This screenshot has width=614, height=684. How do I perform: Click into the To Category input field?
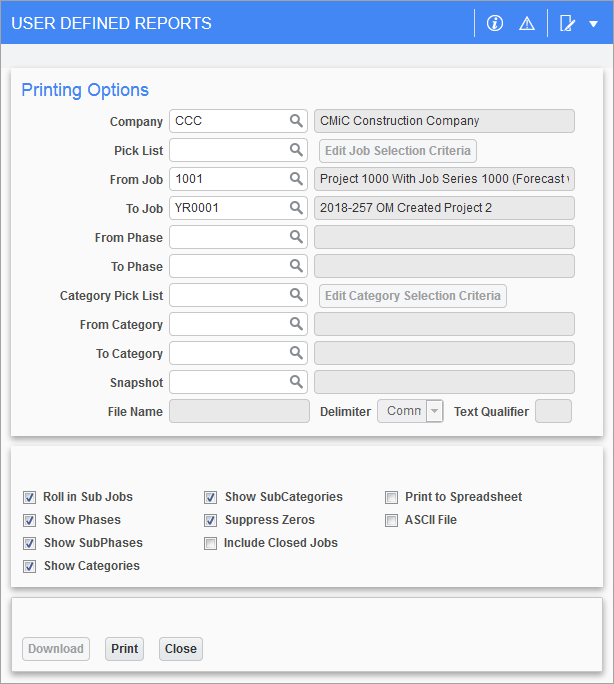click(228, 353)
